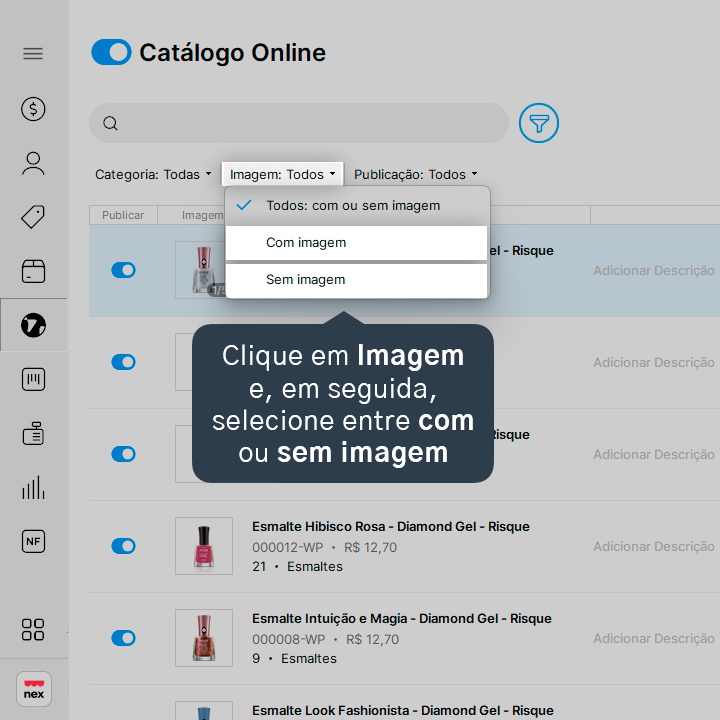Screen dimensions: 720x720
Task: Click Adicionar Descrição for Esmalte Intuição e Magia
Action: 653,638
